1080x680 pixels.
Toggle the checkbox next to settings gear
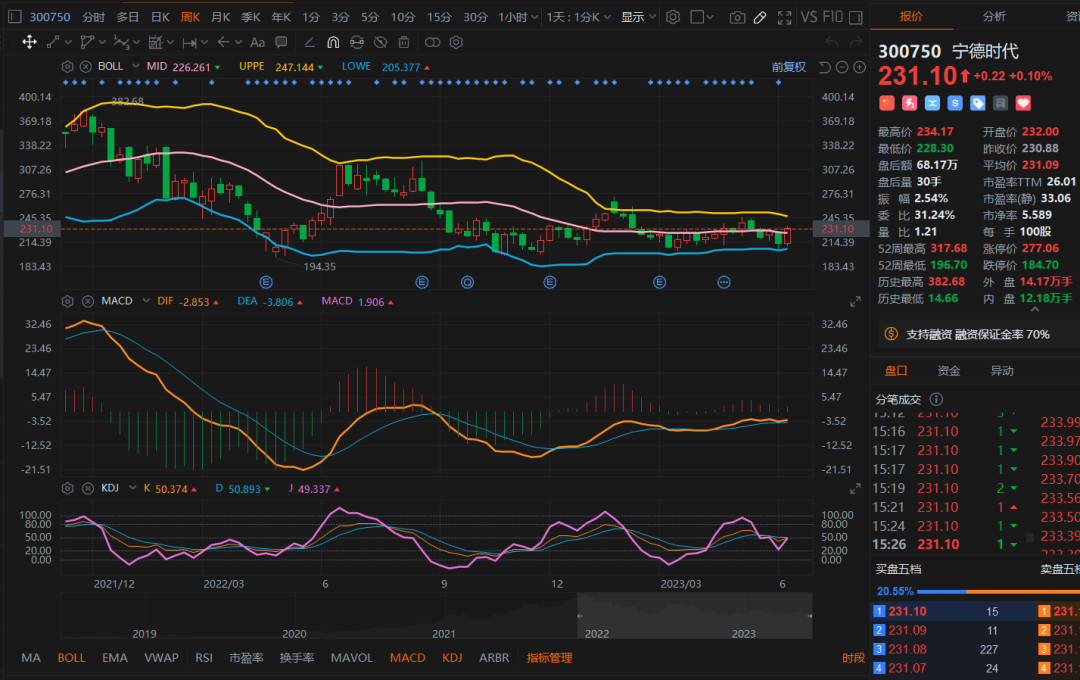pos(698,17)
